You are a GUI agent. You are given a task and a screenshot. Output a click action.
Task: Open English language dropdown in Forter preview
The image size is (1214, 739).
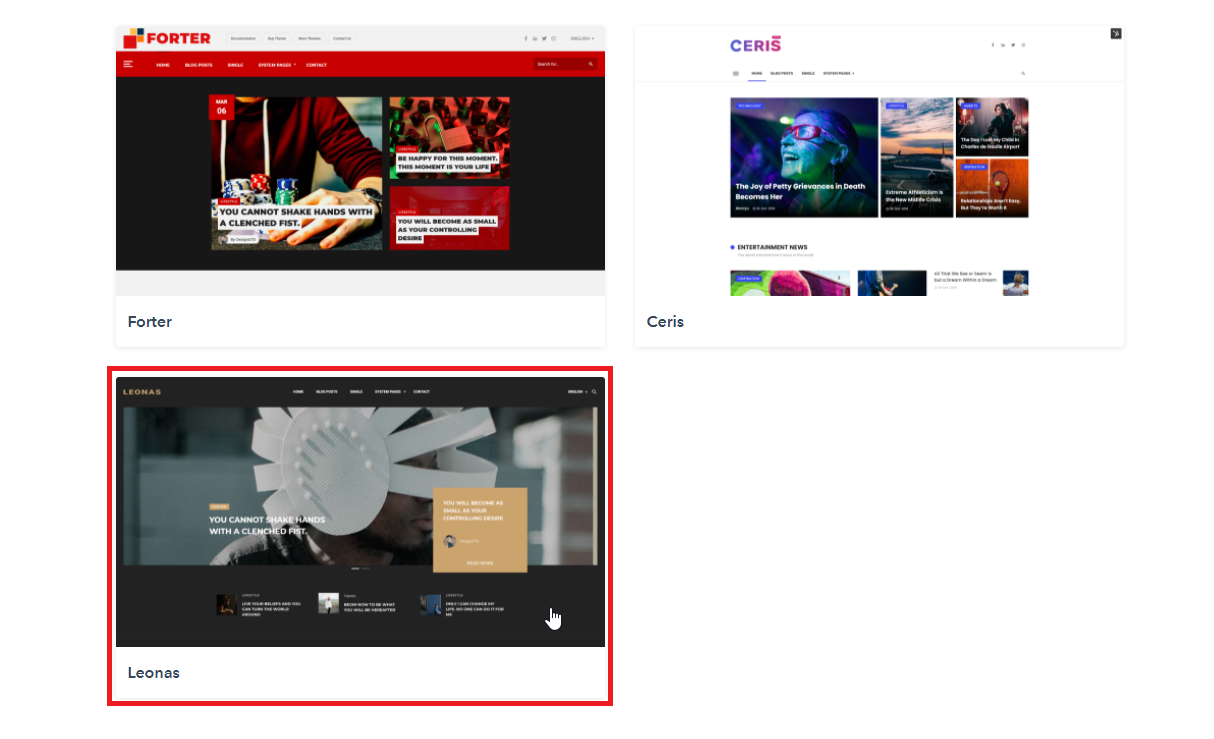(582, 39)
